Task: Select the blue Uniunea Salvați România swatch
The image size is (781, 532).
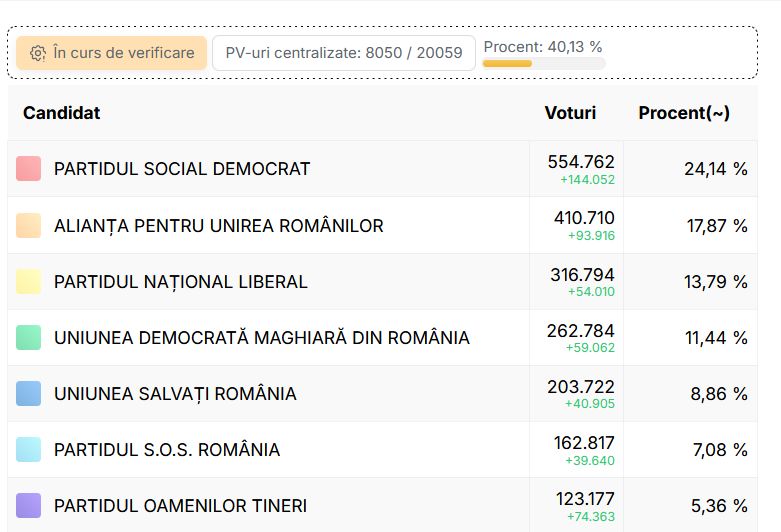Action: [x=28, y=394]
